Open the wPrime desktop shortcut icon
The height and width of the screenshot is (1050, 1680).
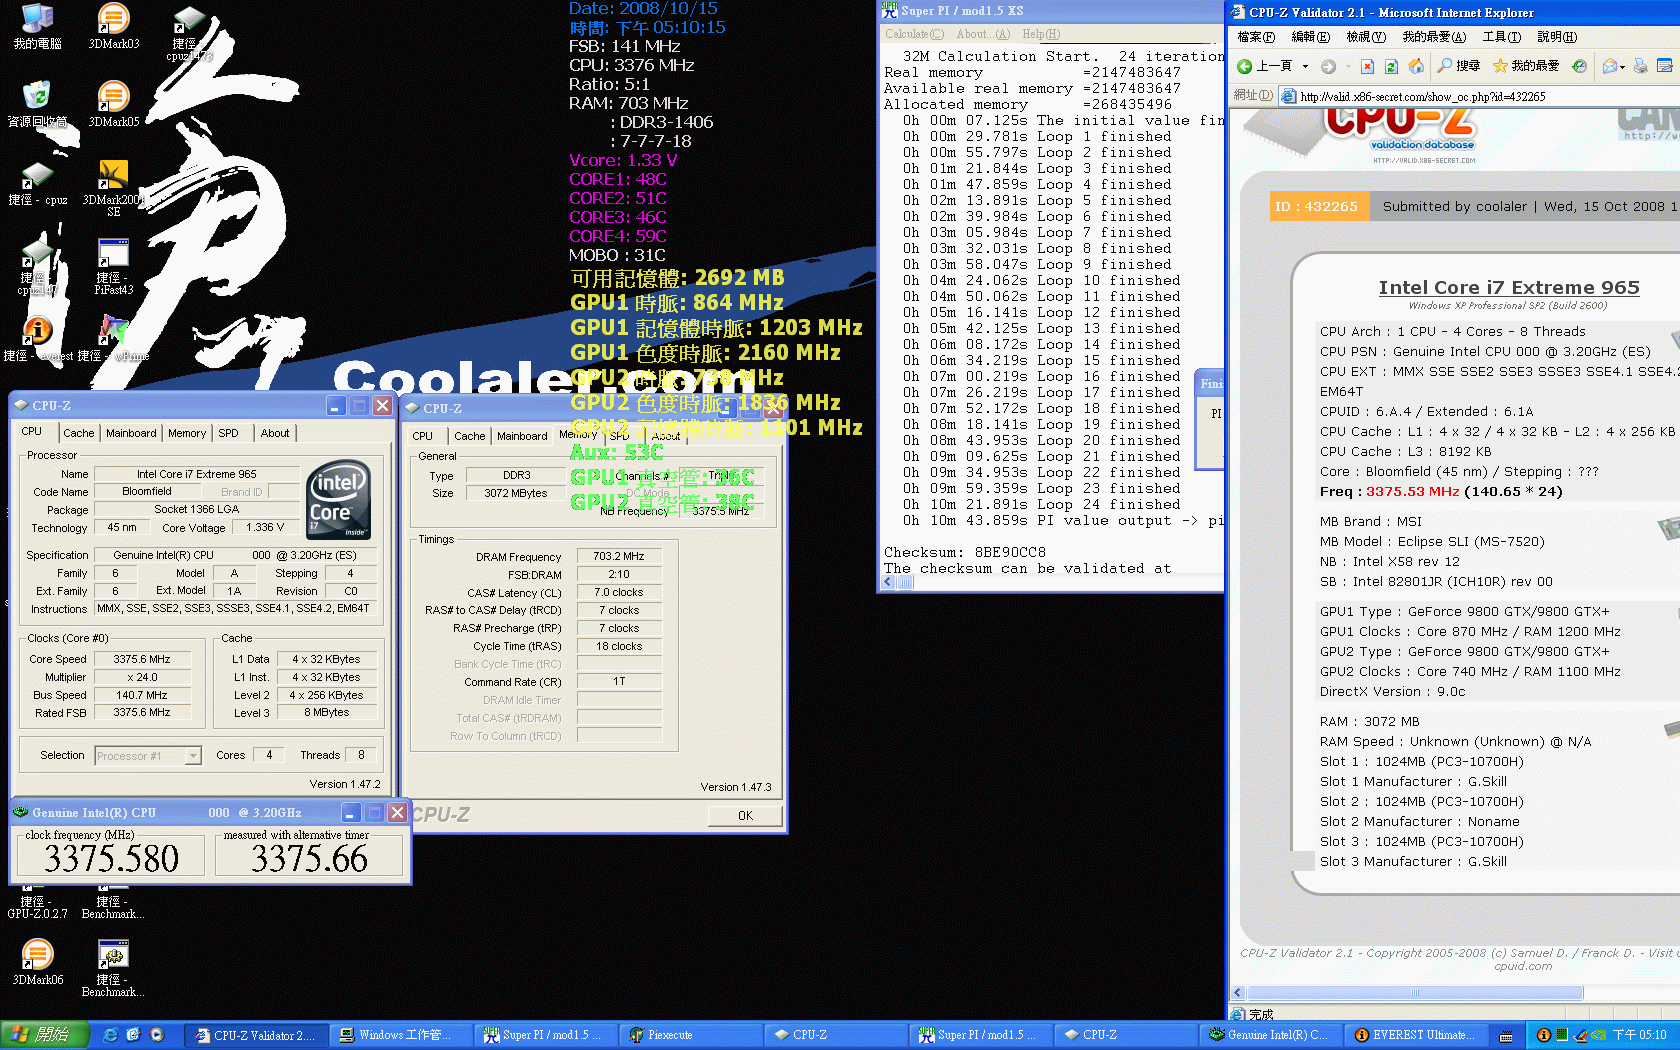pos(114,338)
